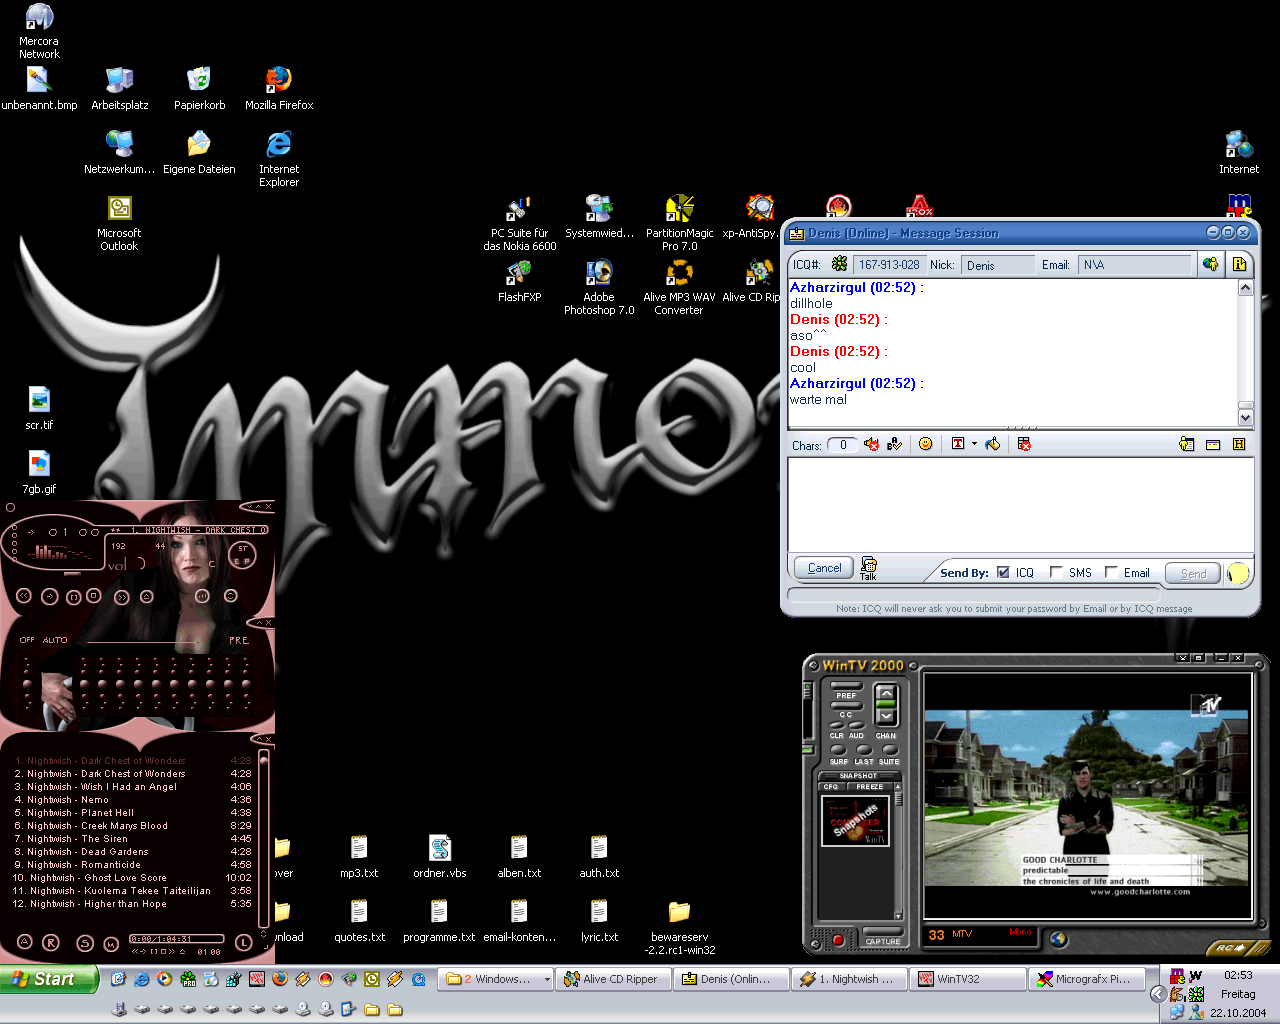Image resolution: width=1280 pixels, height=1024 pixels.
Task: Click inside the ICQ message text box
Action: point(1020,505)
